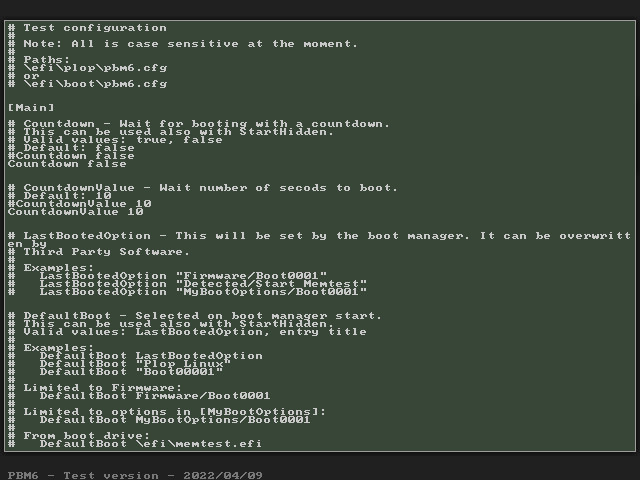Click the active 'CountdownValue 10' line
Viewport: 640px width, 480px height.
tap(76, 212)
